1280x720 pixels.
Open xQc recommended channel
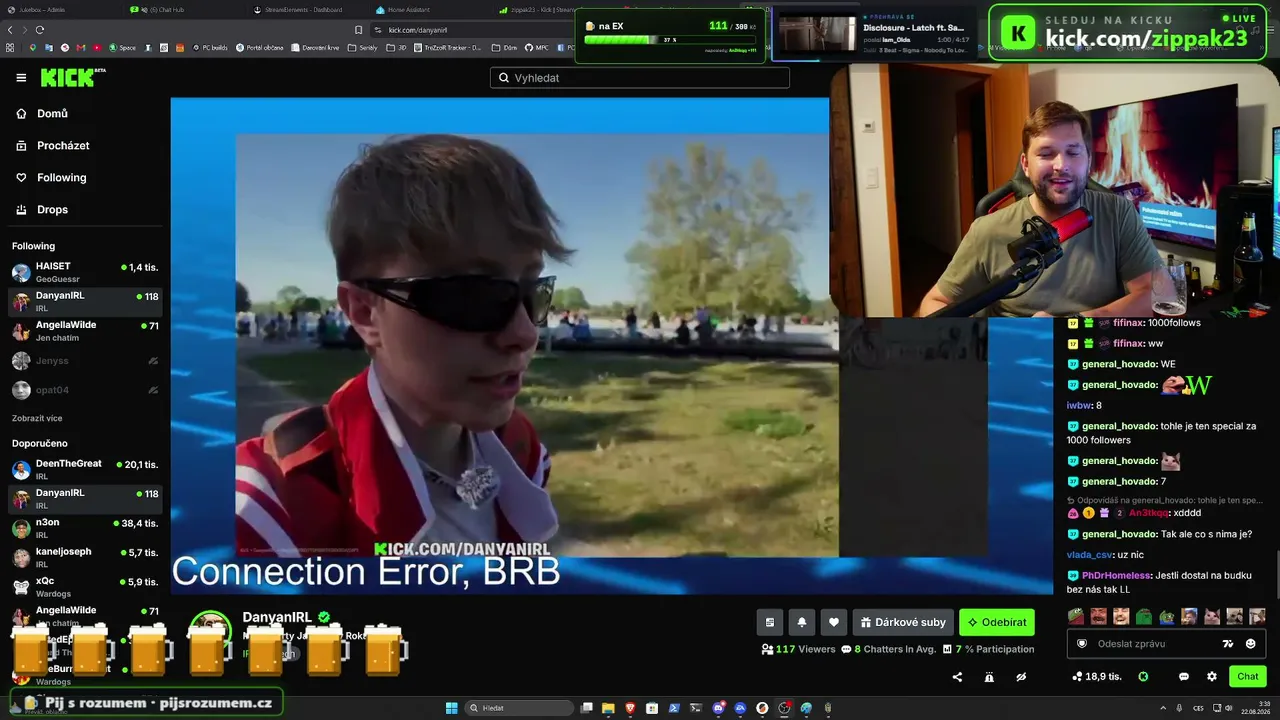click(85, 586)
